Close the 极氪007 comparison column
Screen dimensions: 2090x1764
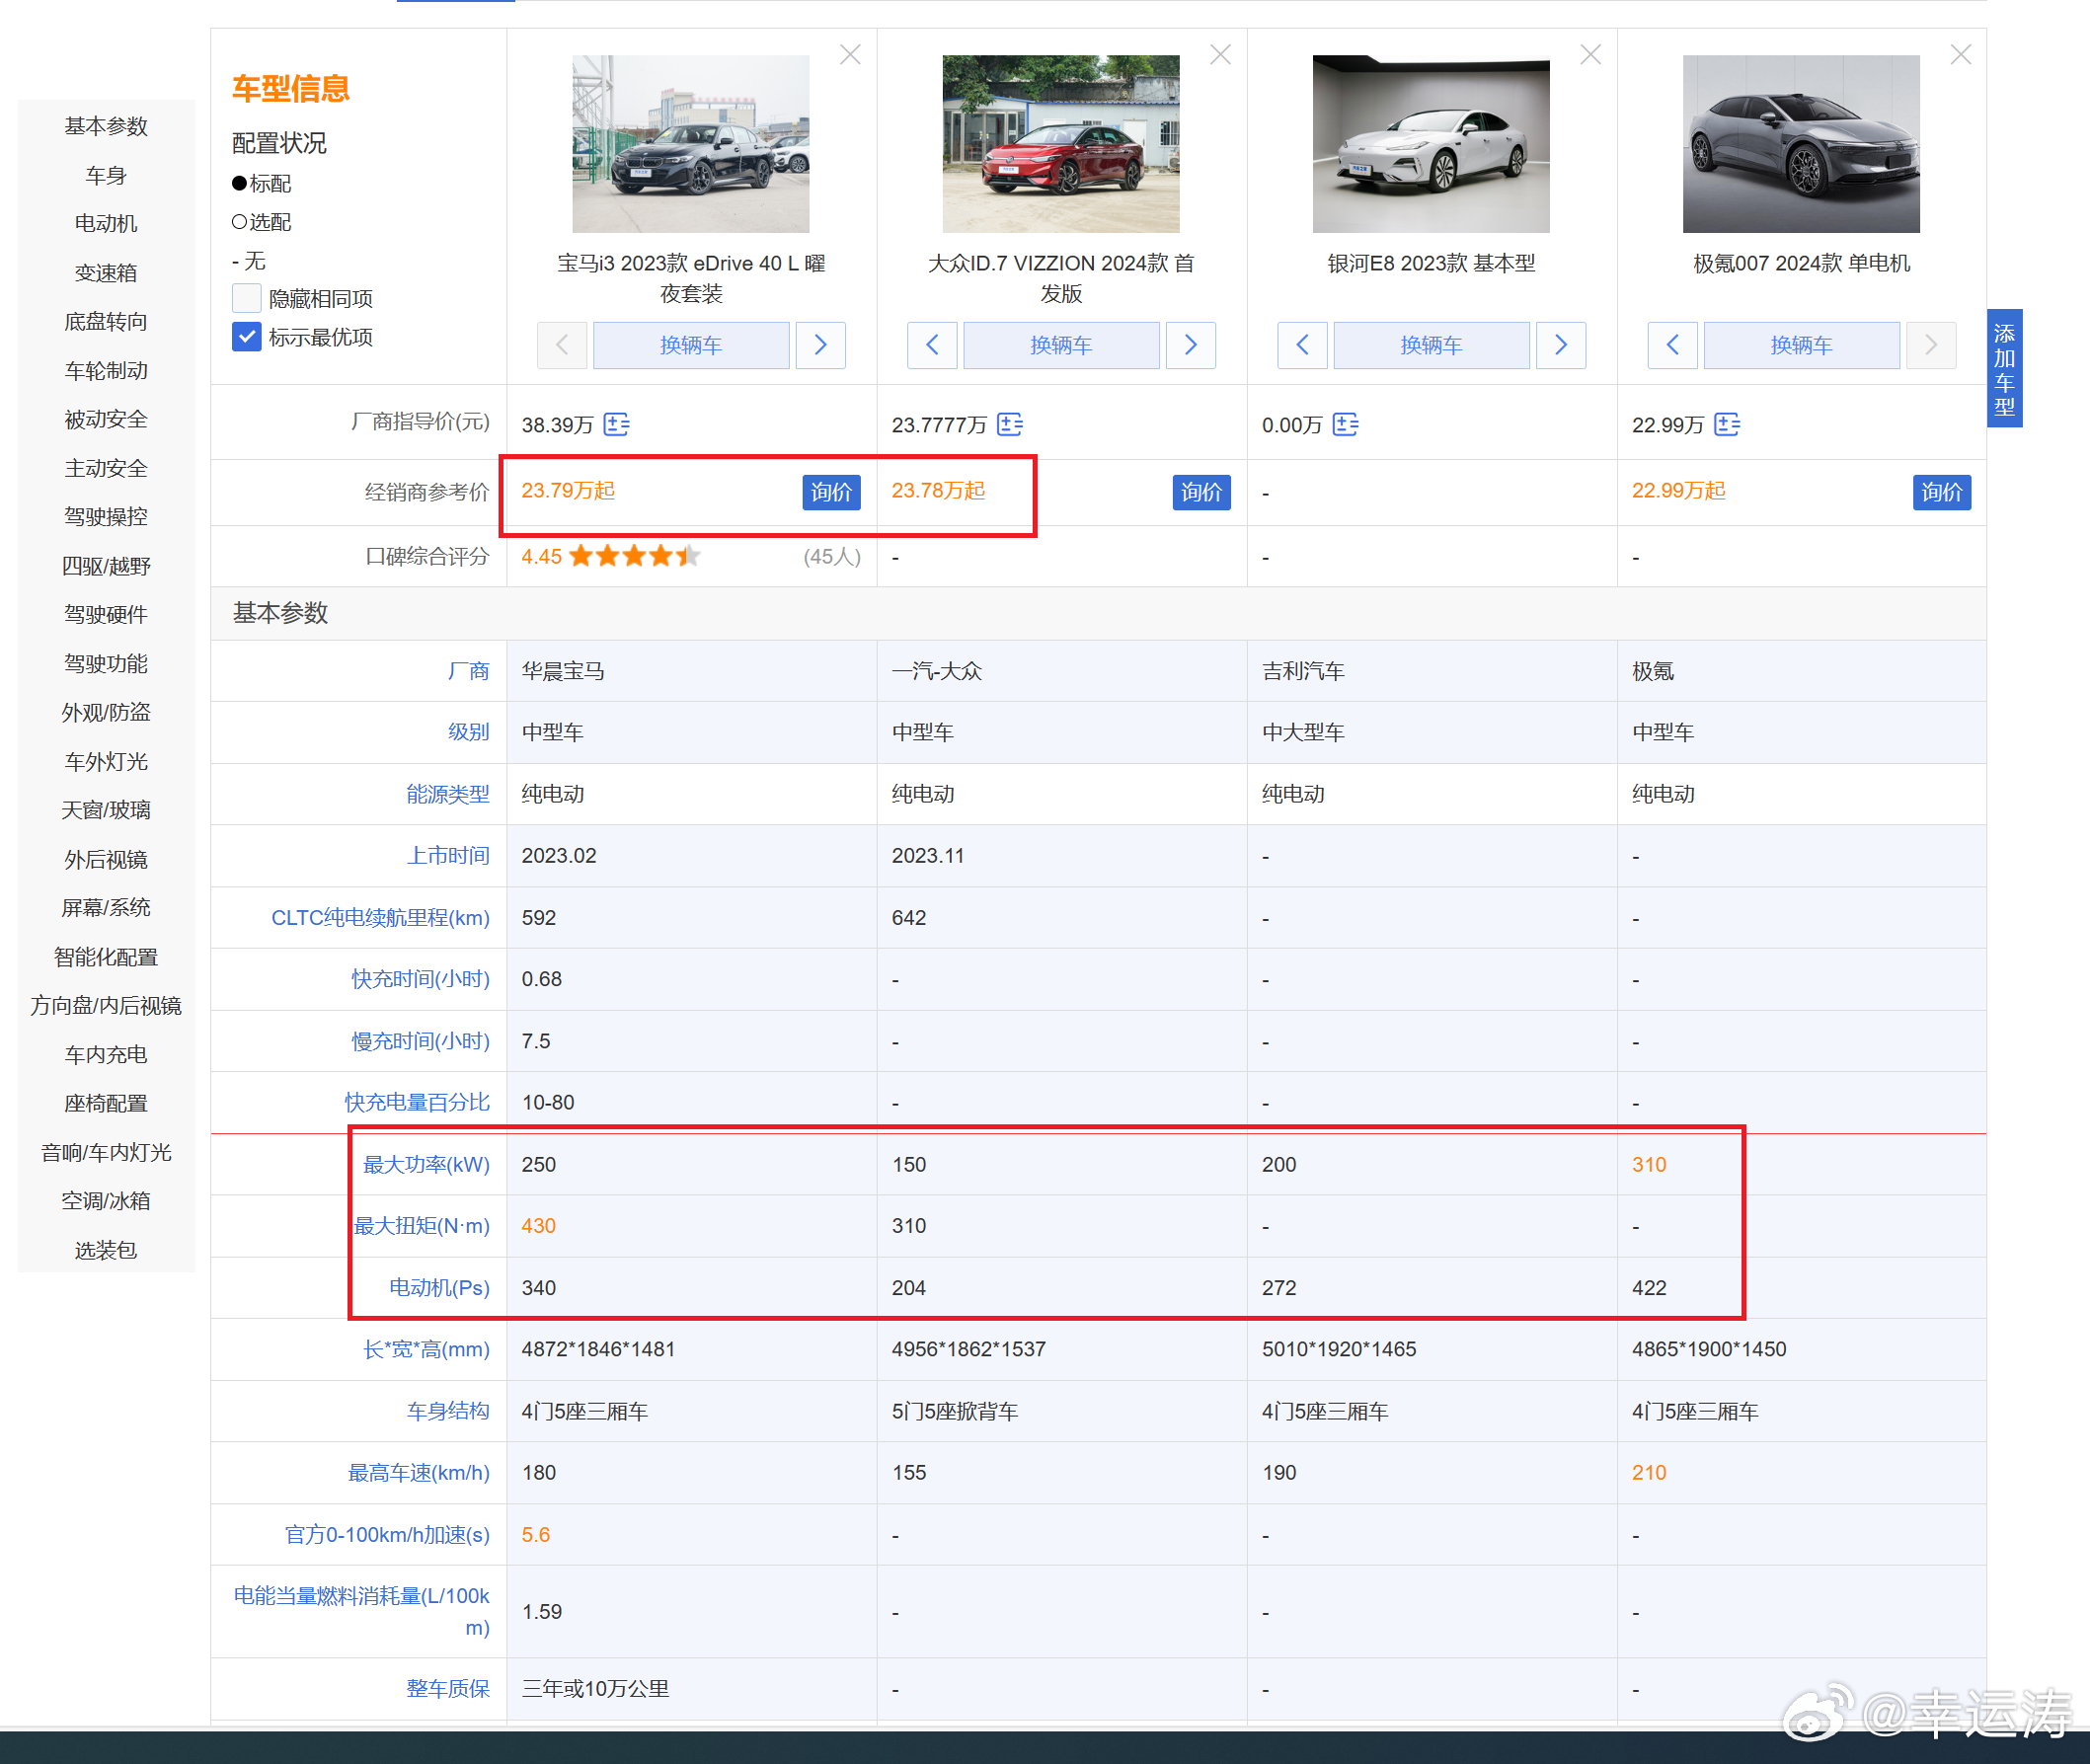tap(1960, 55)
